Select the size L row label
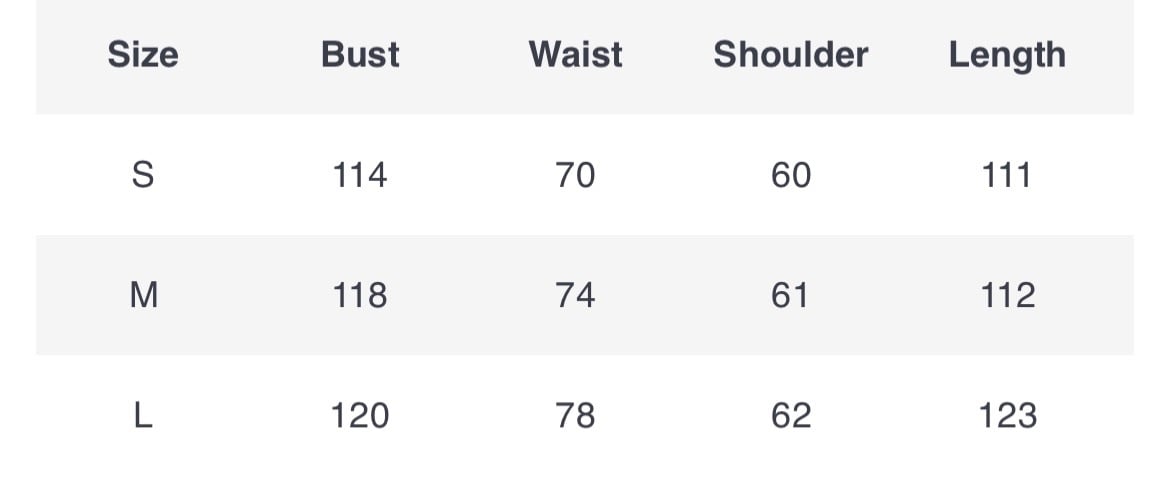This screenshot has width=1170, height=491. pyautogui.click(x=143, y=415)
